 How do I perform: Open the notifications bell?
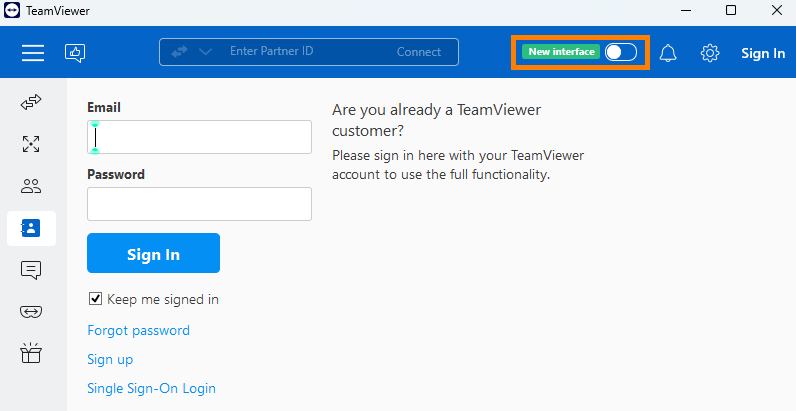pos(668,53)
